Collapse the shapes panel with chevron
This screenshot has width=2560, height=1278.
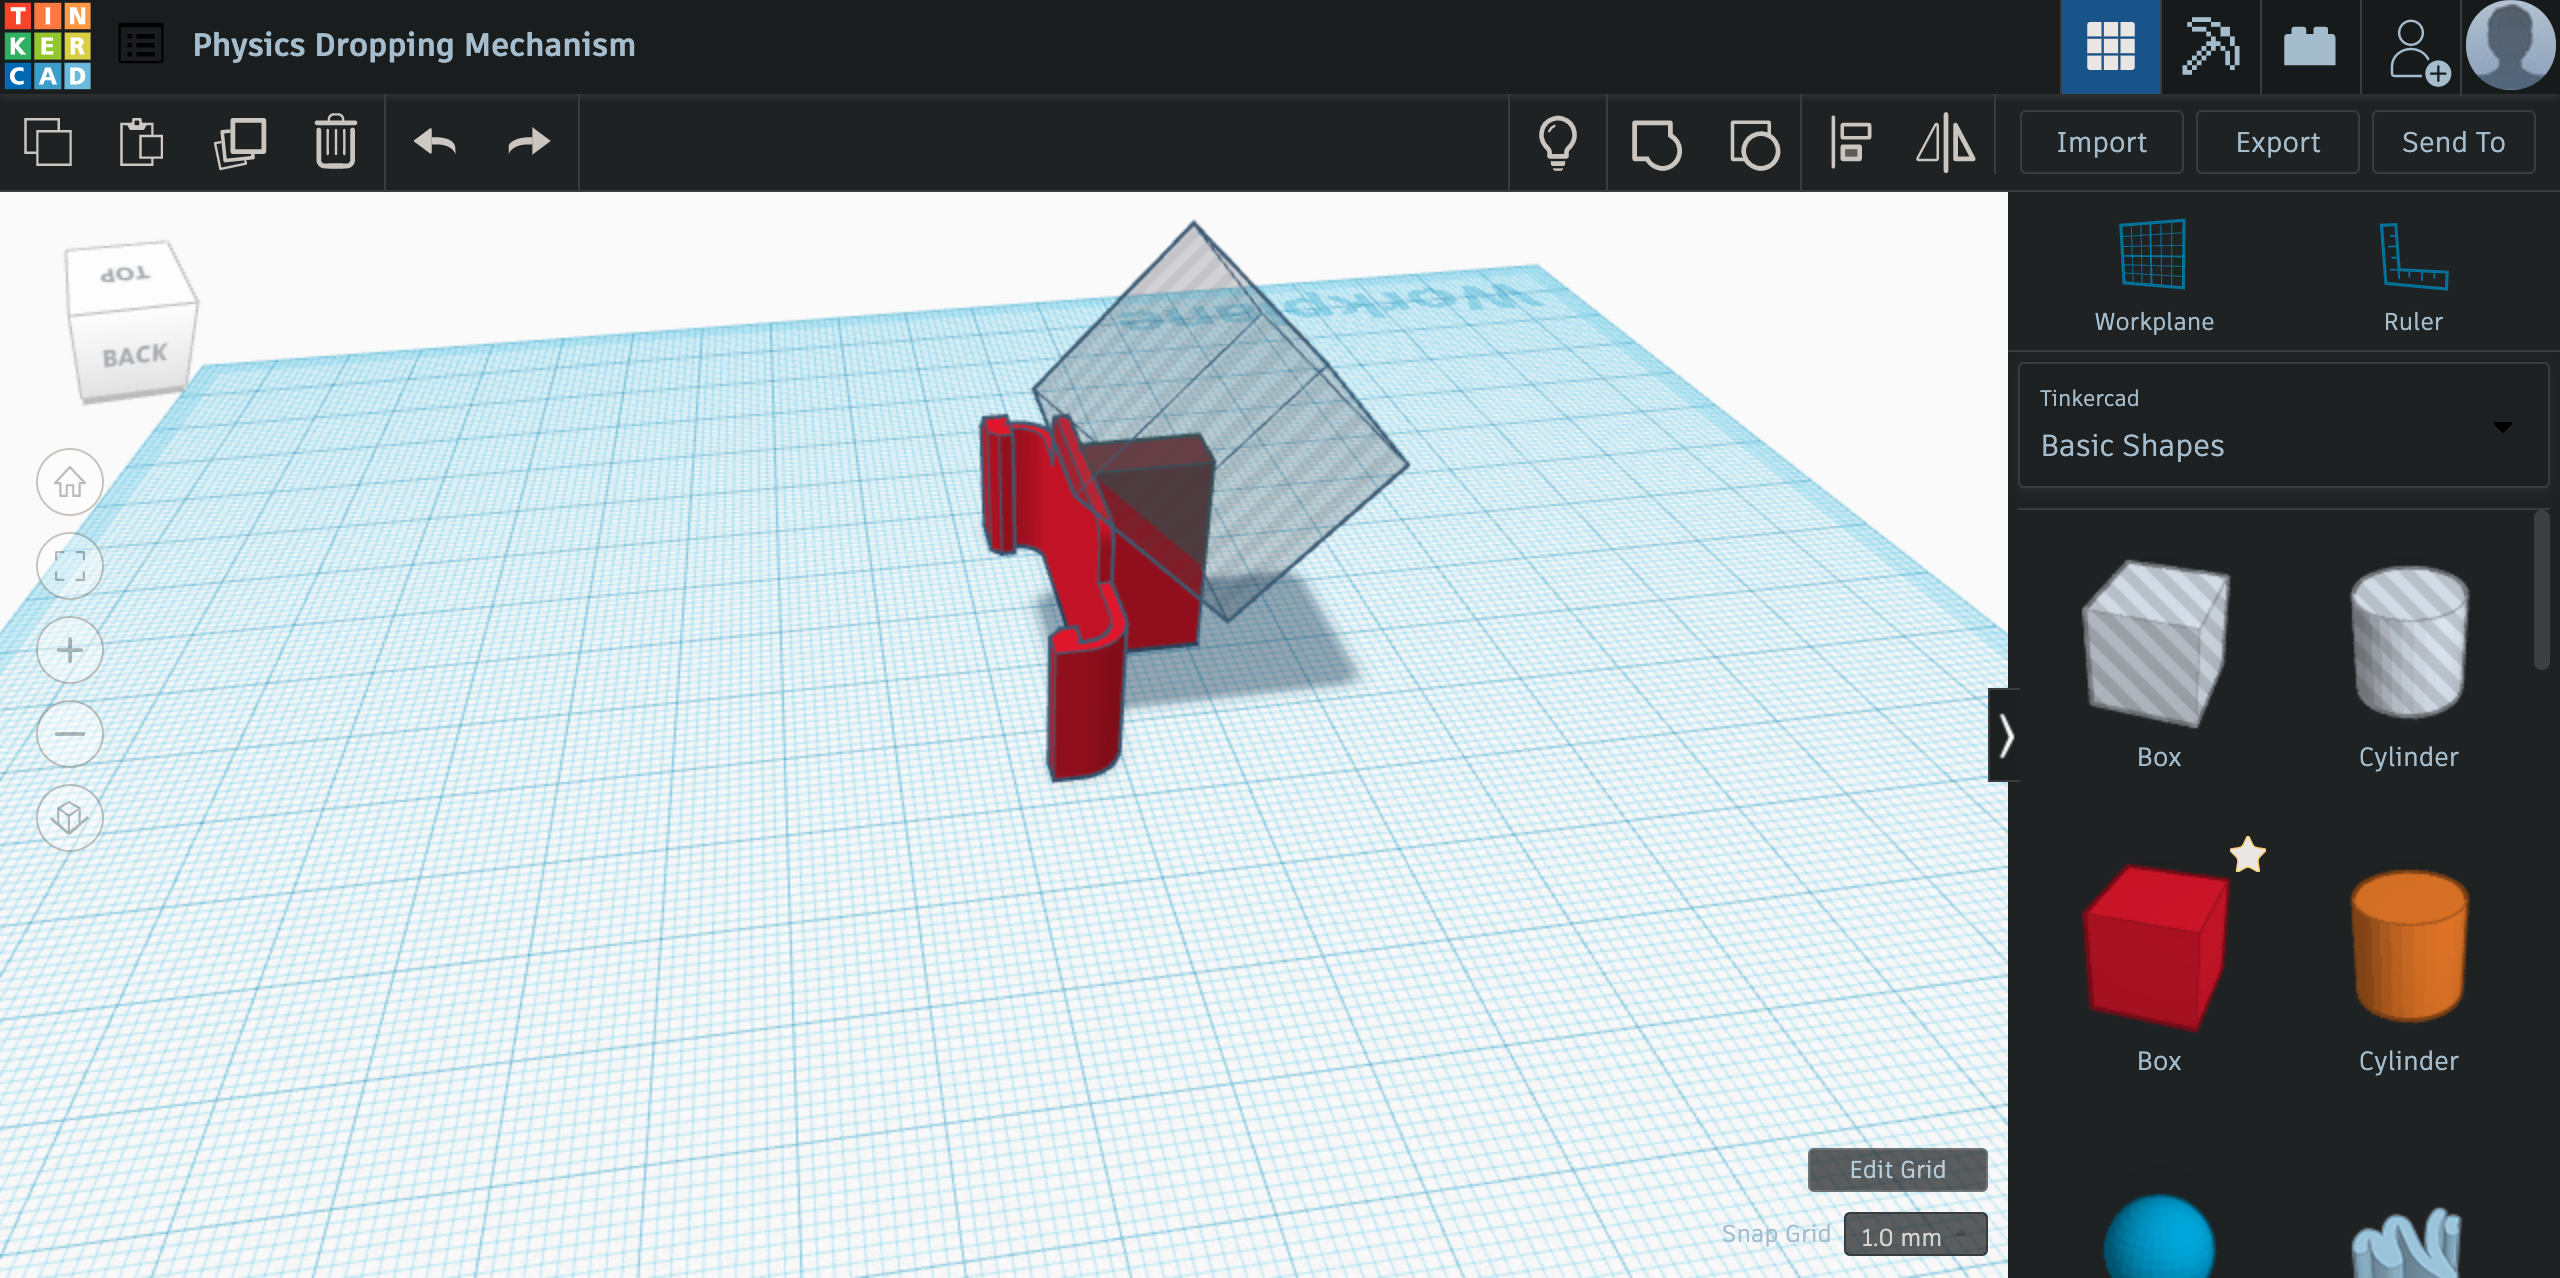(x=2004, y=735)
